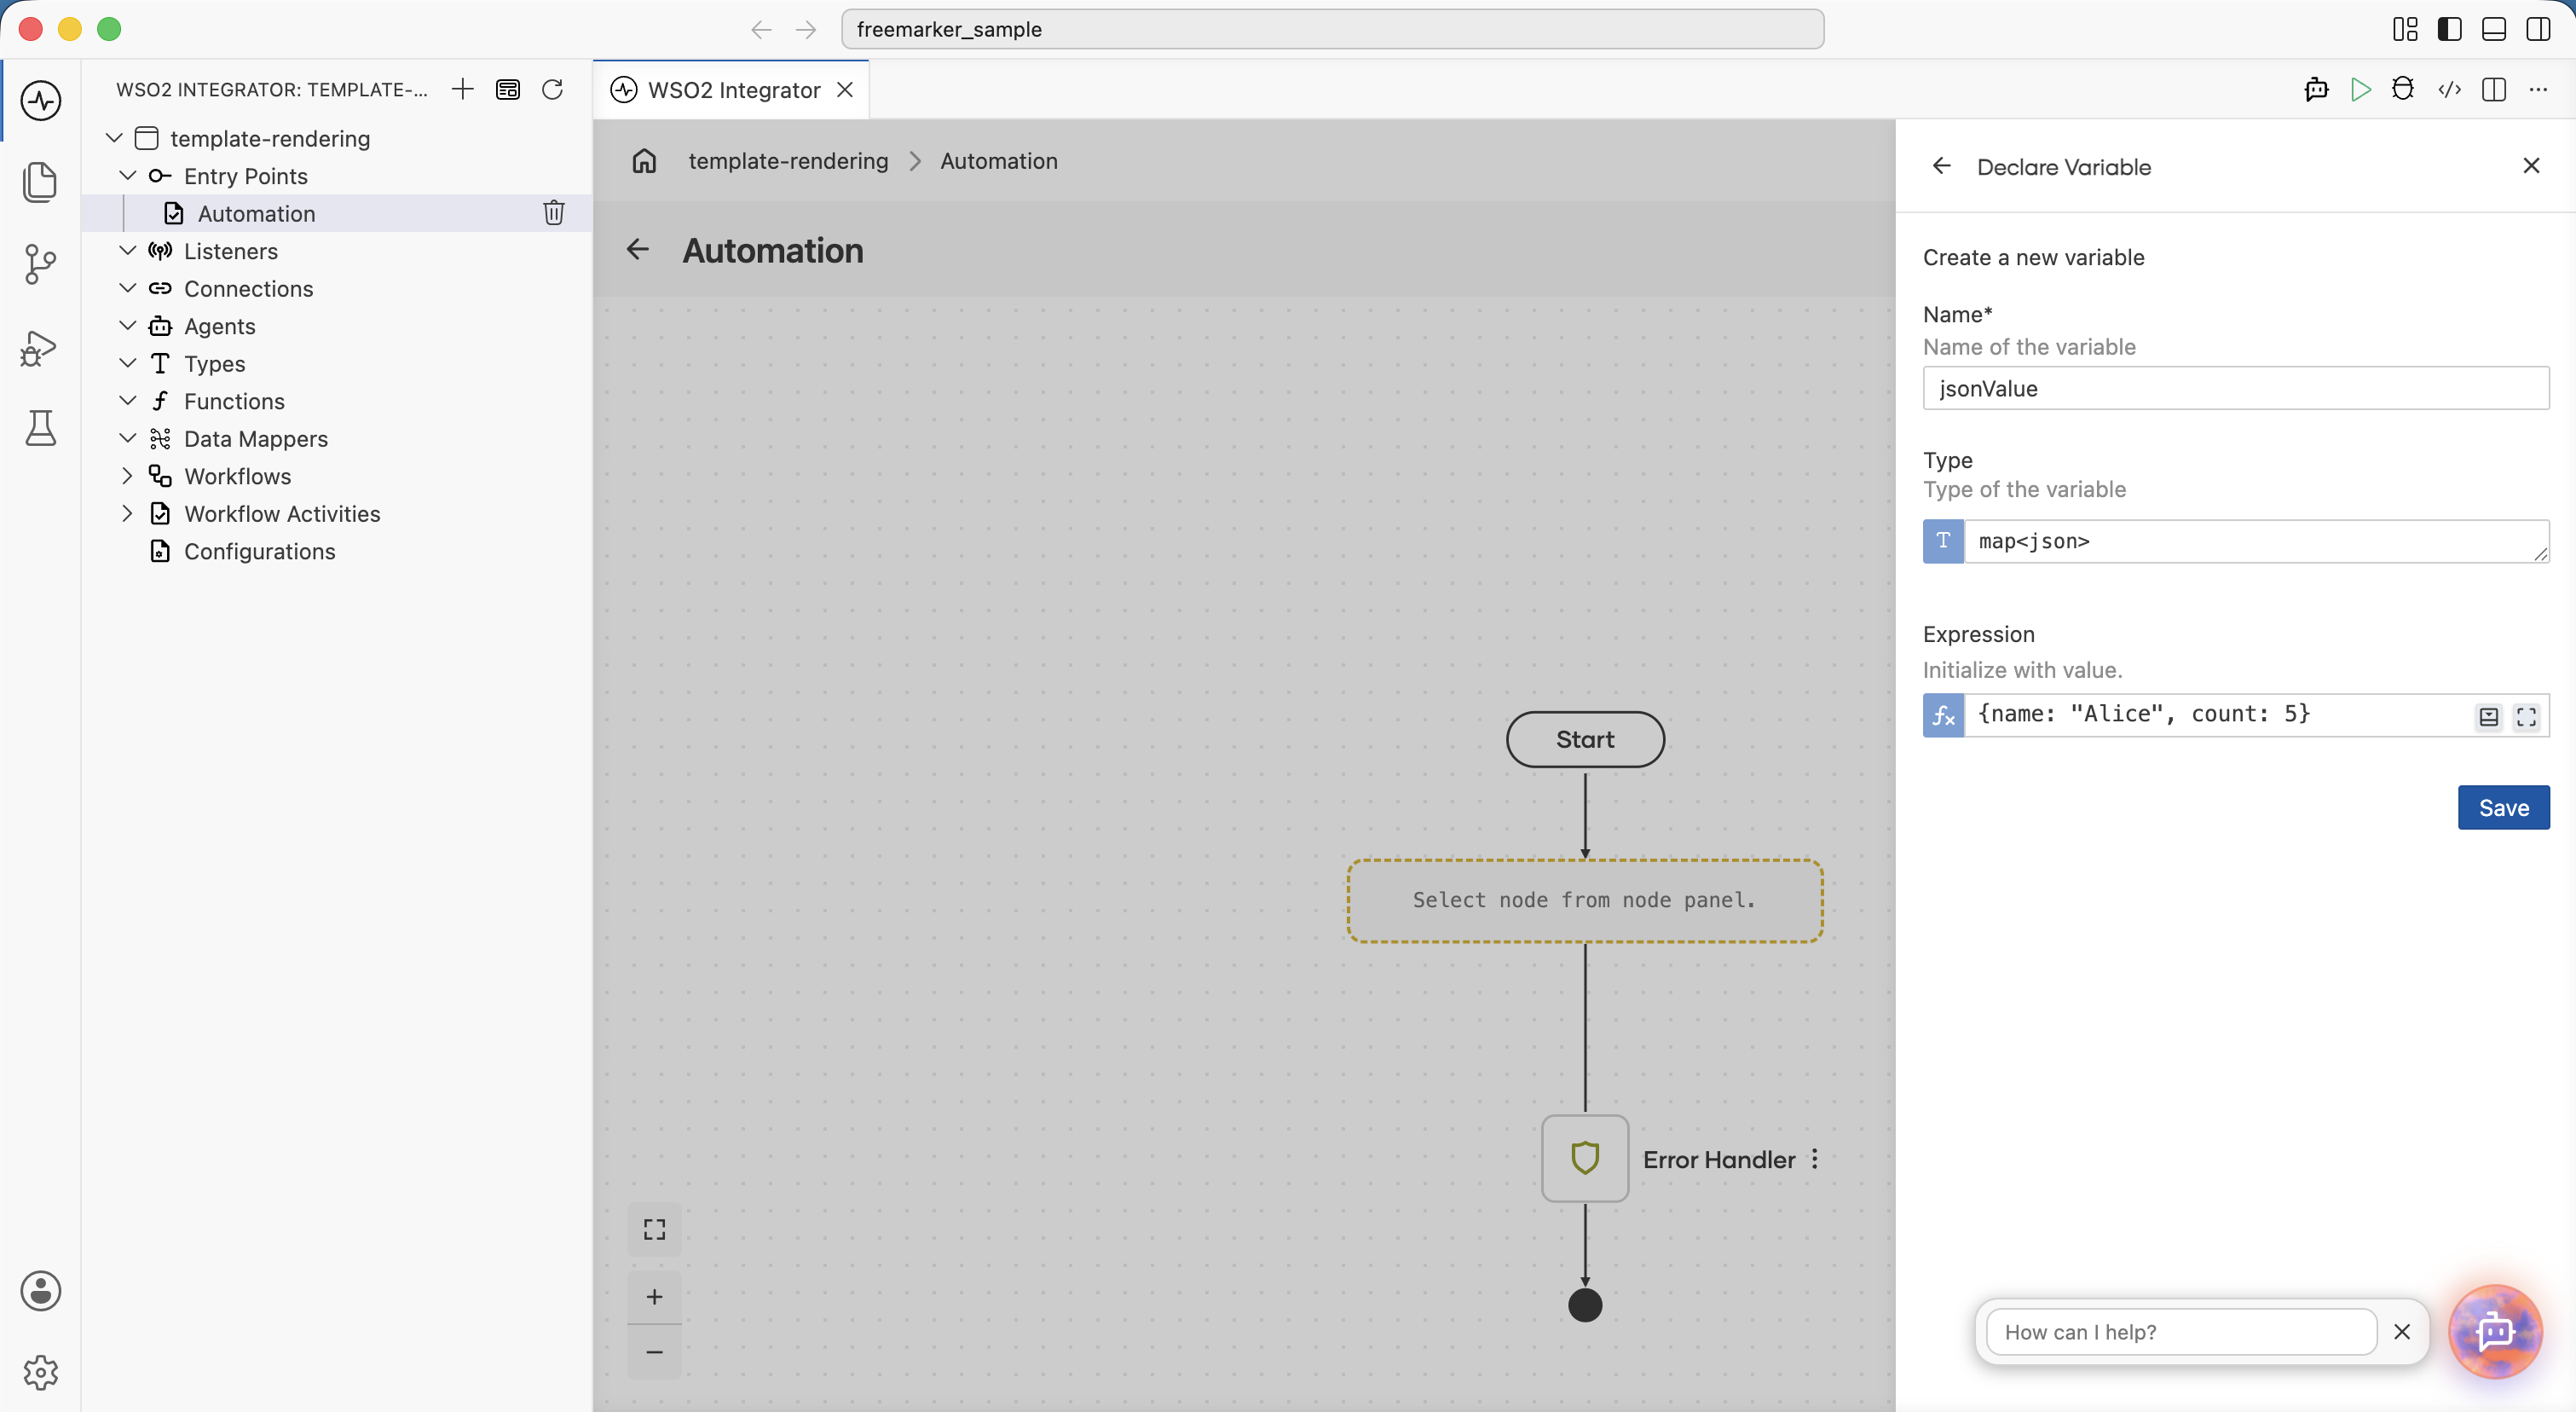
Task: Open the Explorer files icon in activity bar
Action: click(x=40, y=182)
